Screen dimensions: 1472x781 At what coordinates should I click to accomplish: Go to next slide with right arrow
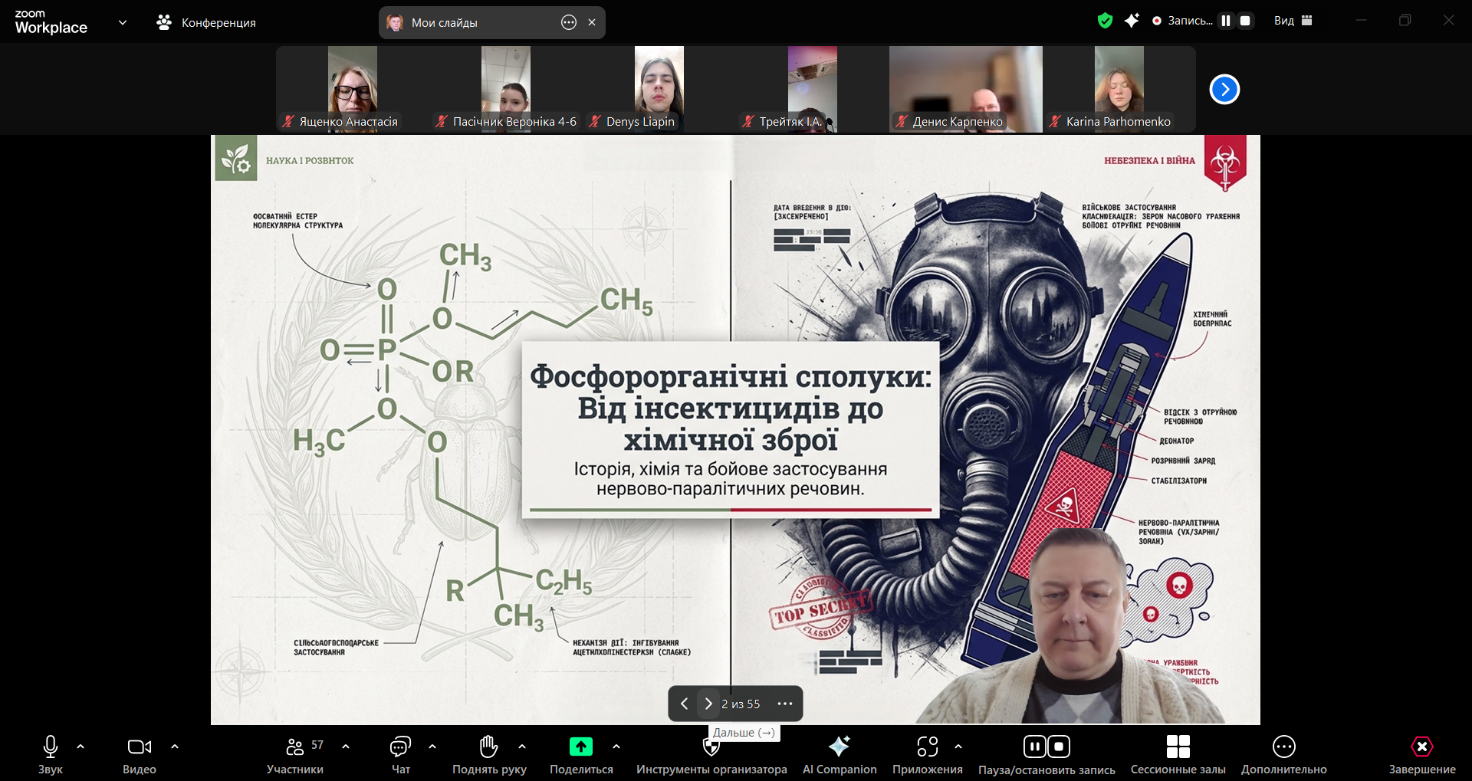pos(708,704)
